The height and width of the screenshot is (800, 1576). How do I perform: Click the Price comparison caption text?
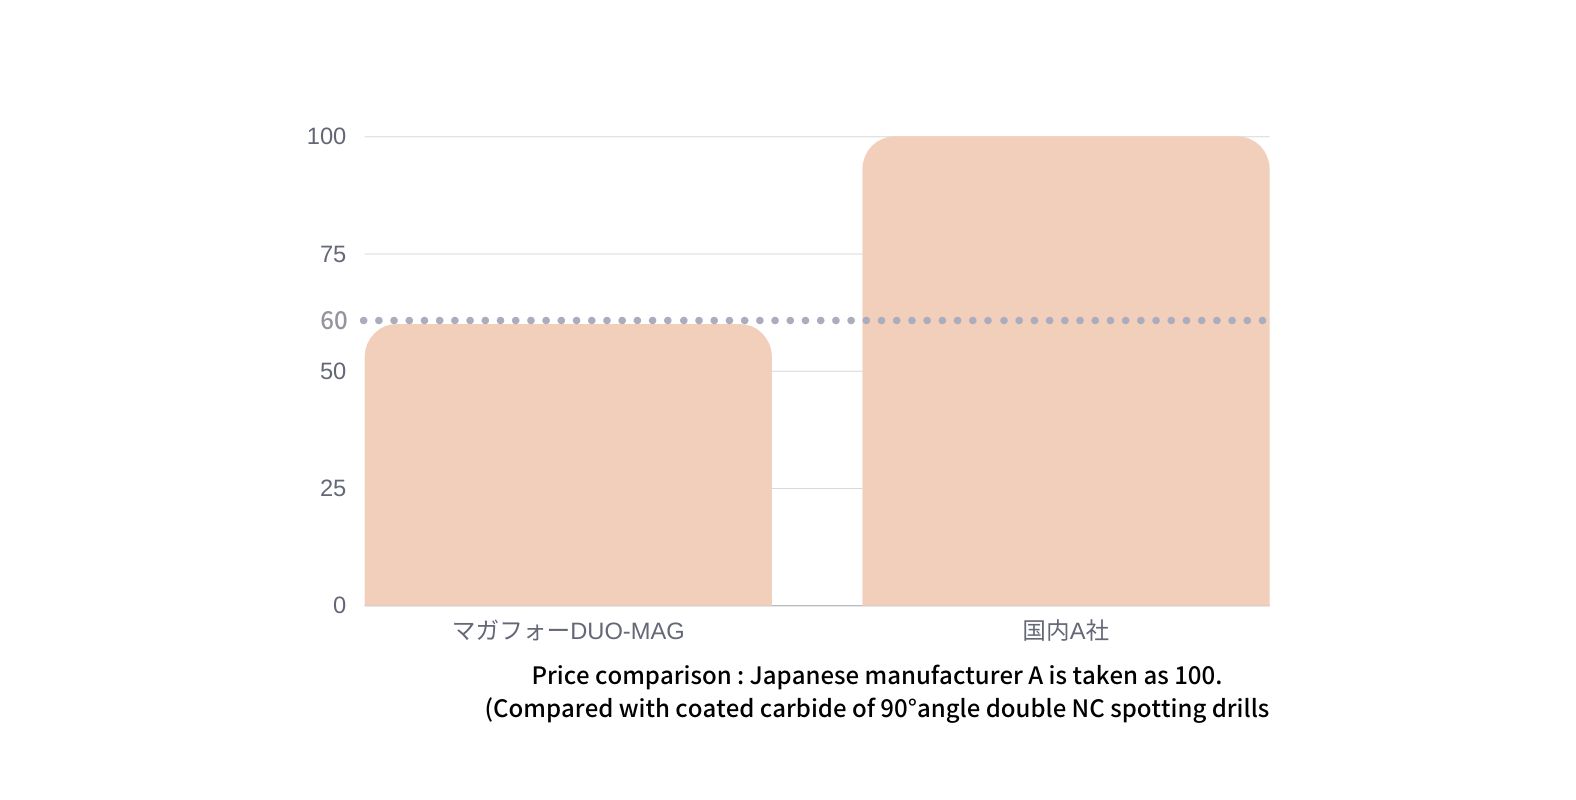[x=877, y=675]
